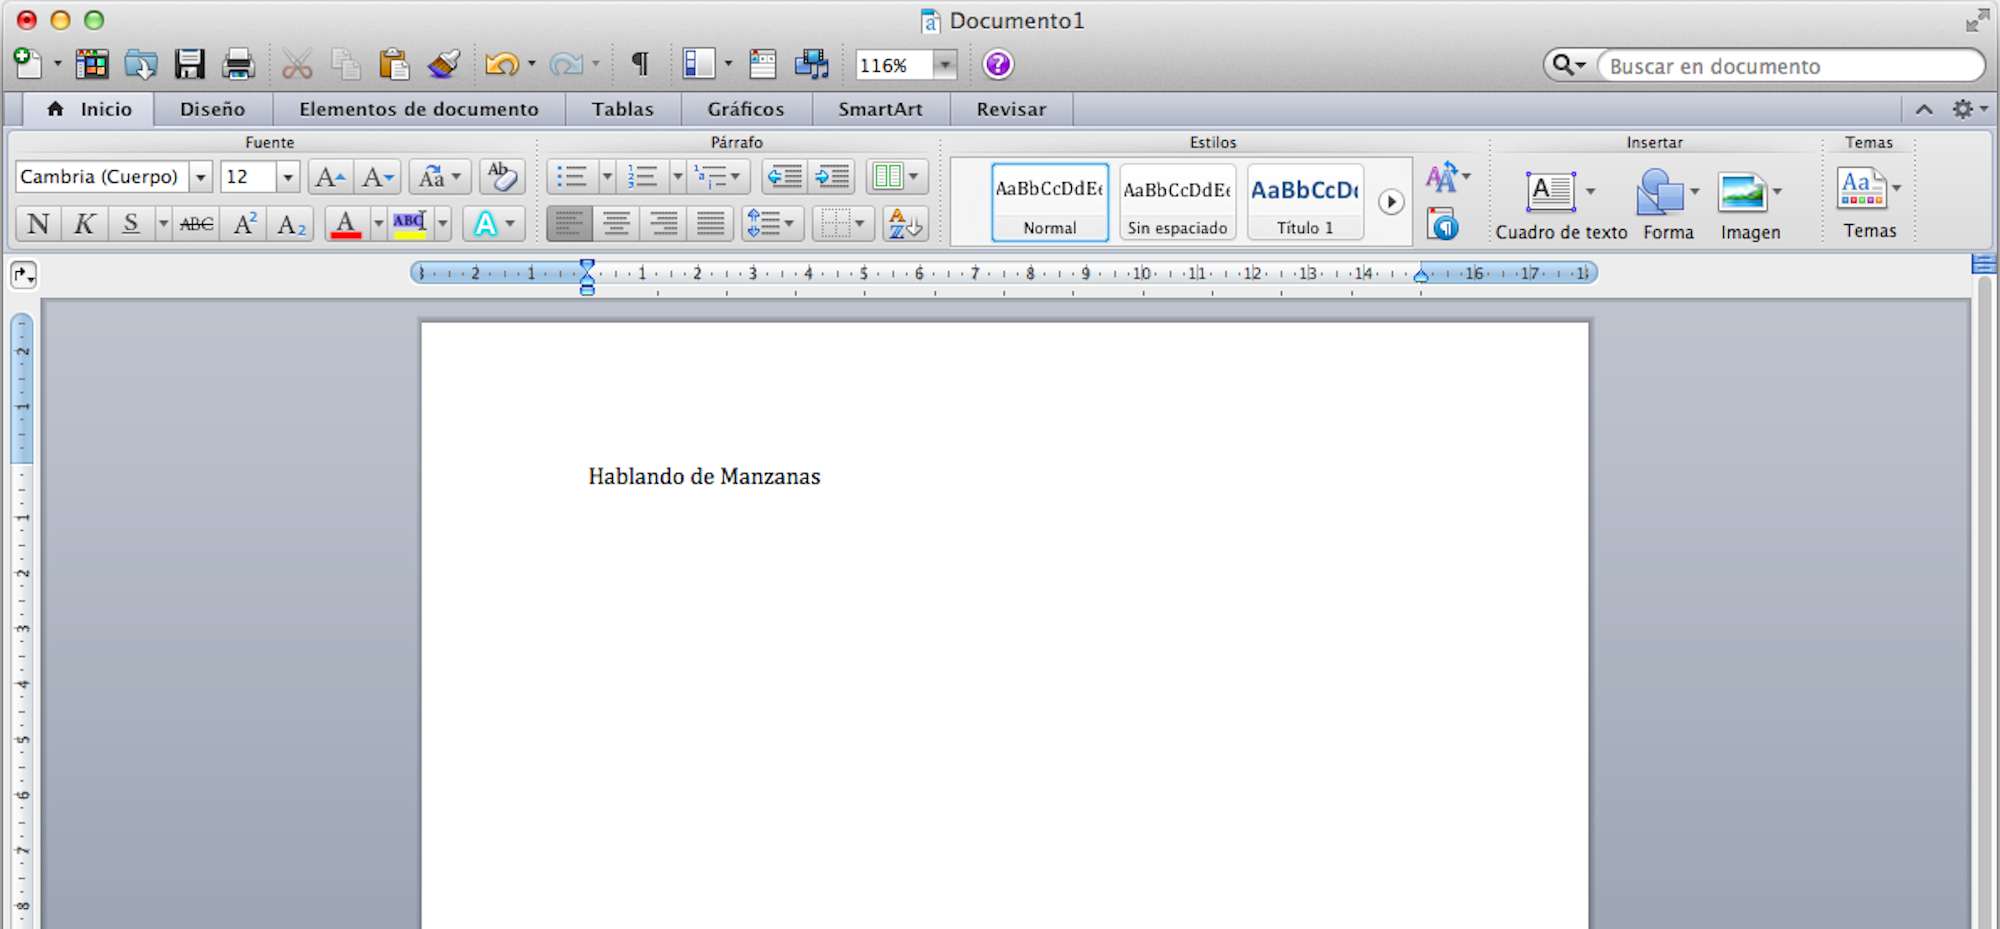Open Word help purple icon
The width and height of the screenshot is (2000, 929).
998,64
